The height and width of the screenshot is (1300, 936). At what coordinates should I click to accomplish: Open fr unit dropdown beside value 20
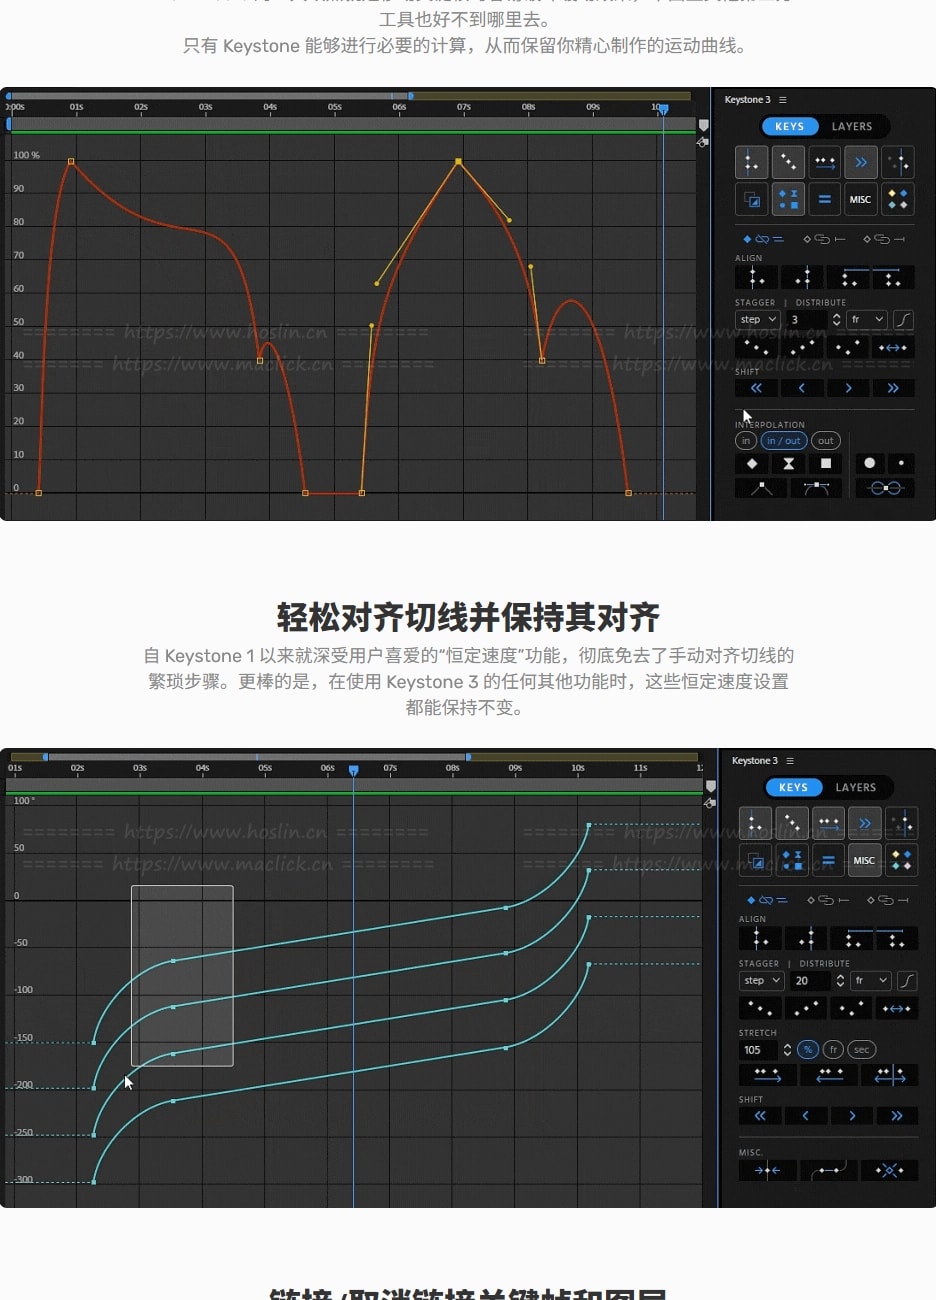point(871,981)
